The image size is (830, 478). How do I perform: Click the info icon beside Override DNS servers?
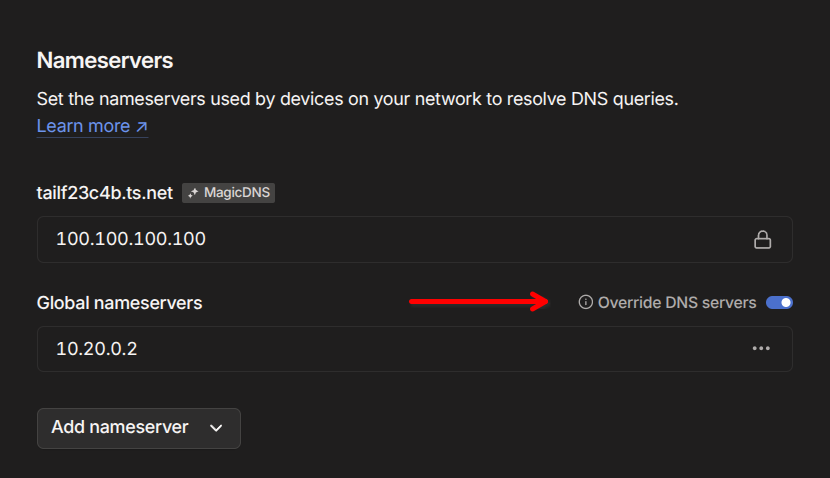(586, 302)
